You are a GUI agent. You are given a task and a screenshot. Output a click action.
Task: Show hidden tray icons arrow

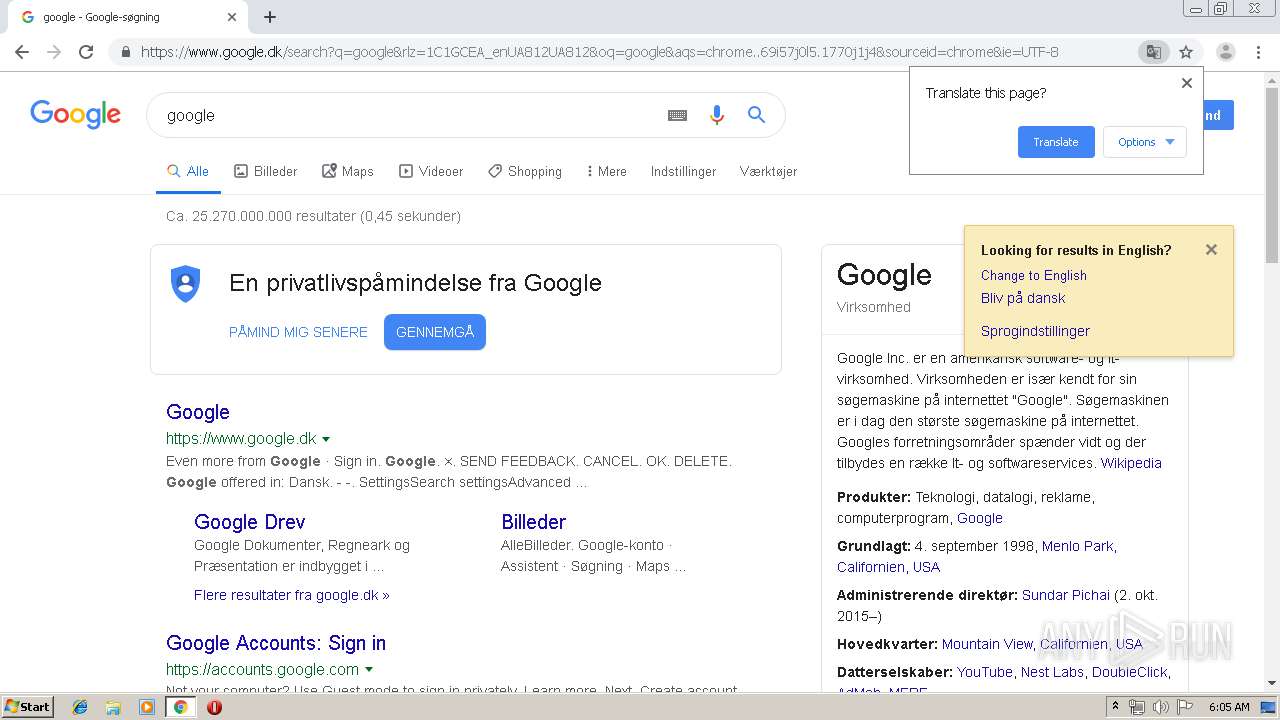tap(1116, 707)
